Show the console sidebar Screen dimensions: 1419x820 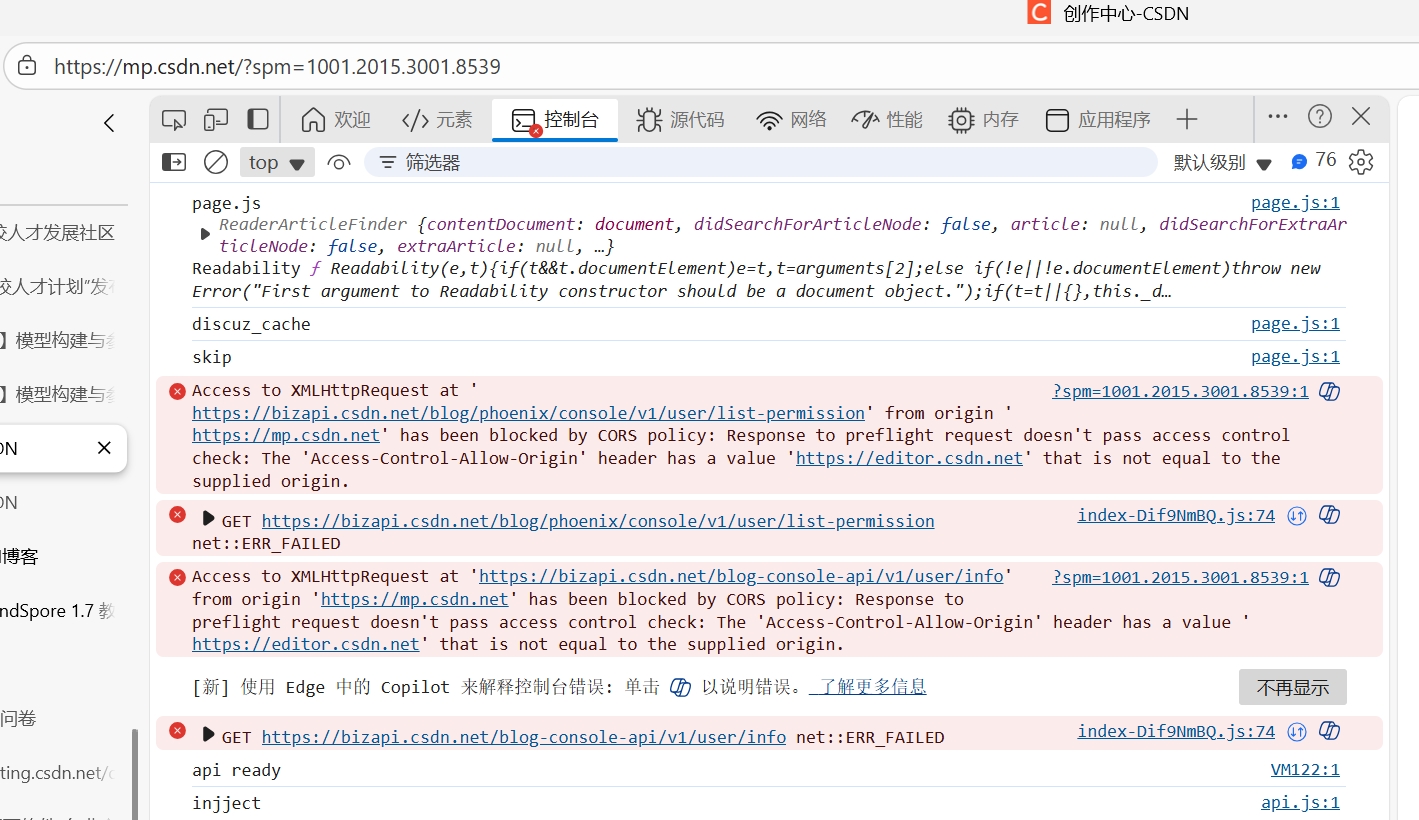point(174,162)
